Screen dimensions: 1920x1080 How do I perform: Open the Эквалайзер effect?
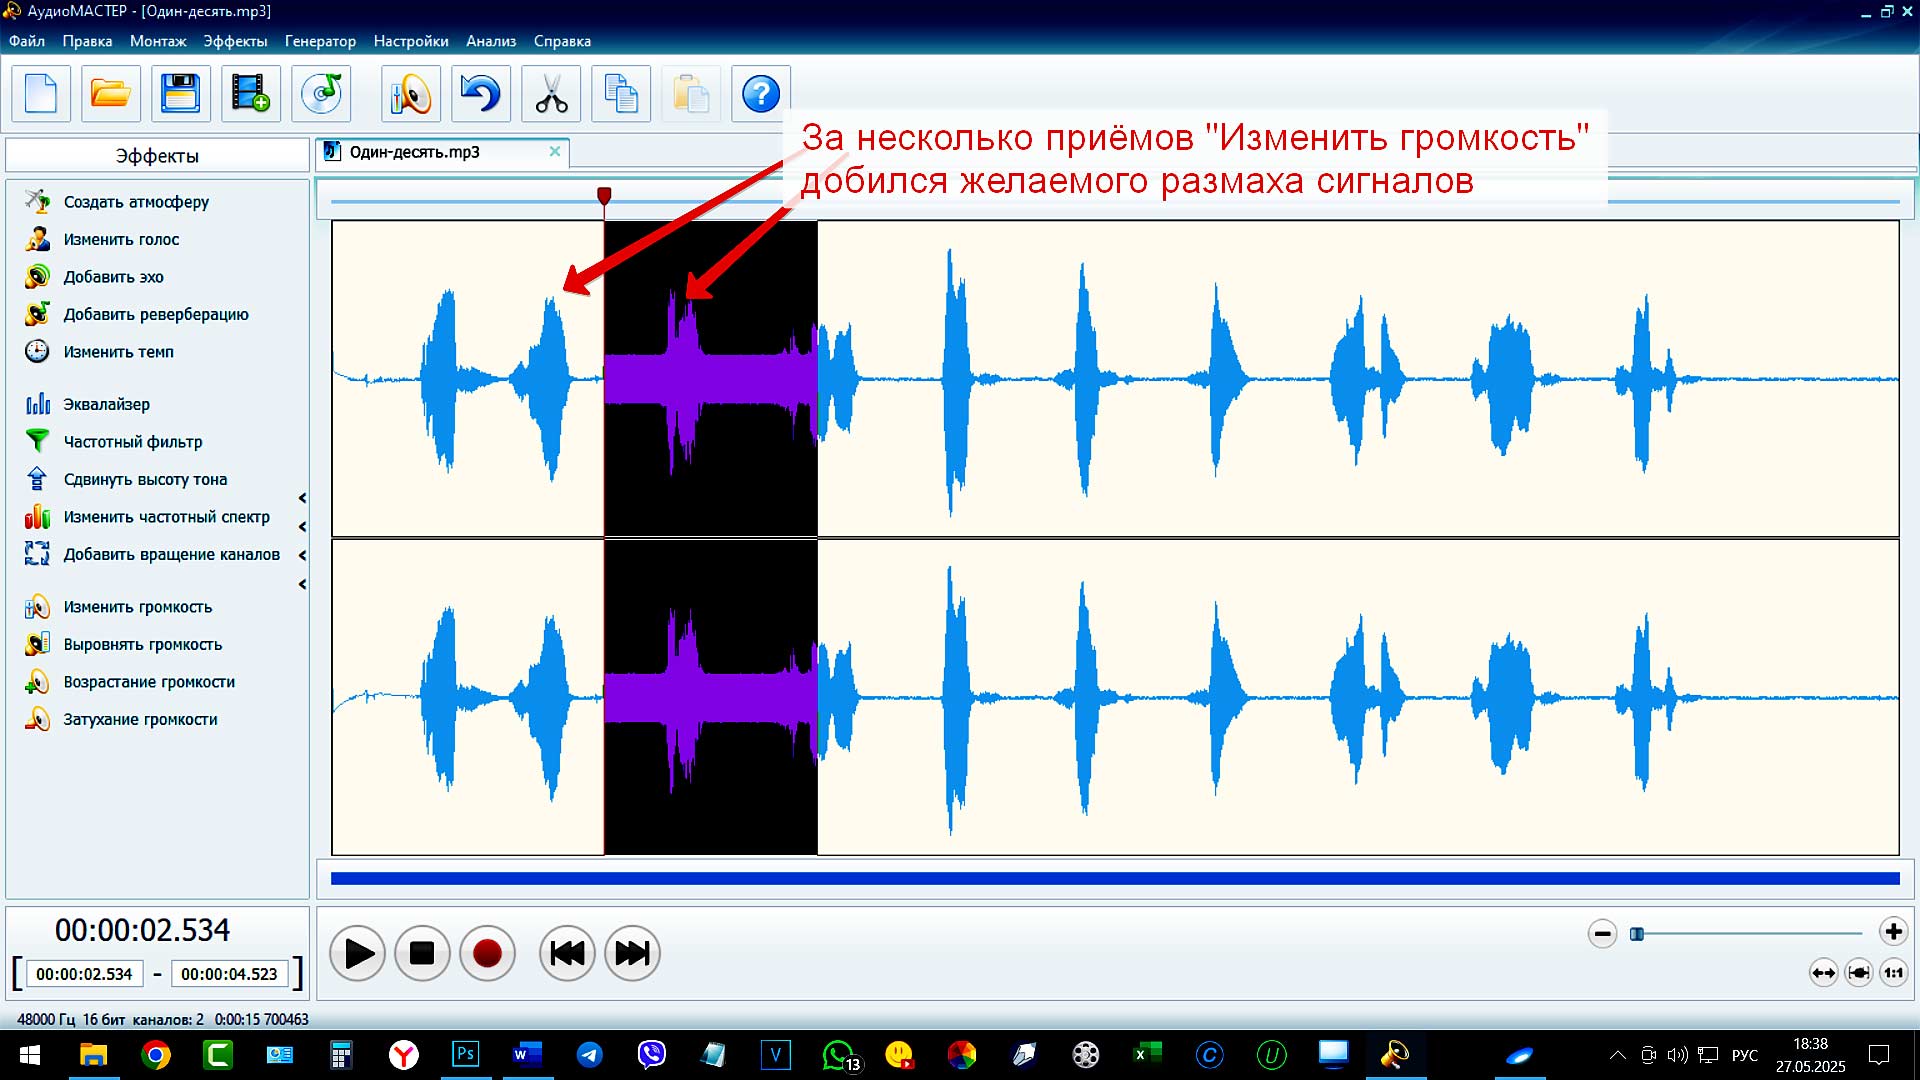pyautogui.click(x=106, y=404)
